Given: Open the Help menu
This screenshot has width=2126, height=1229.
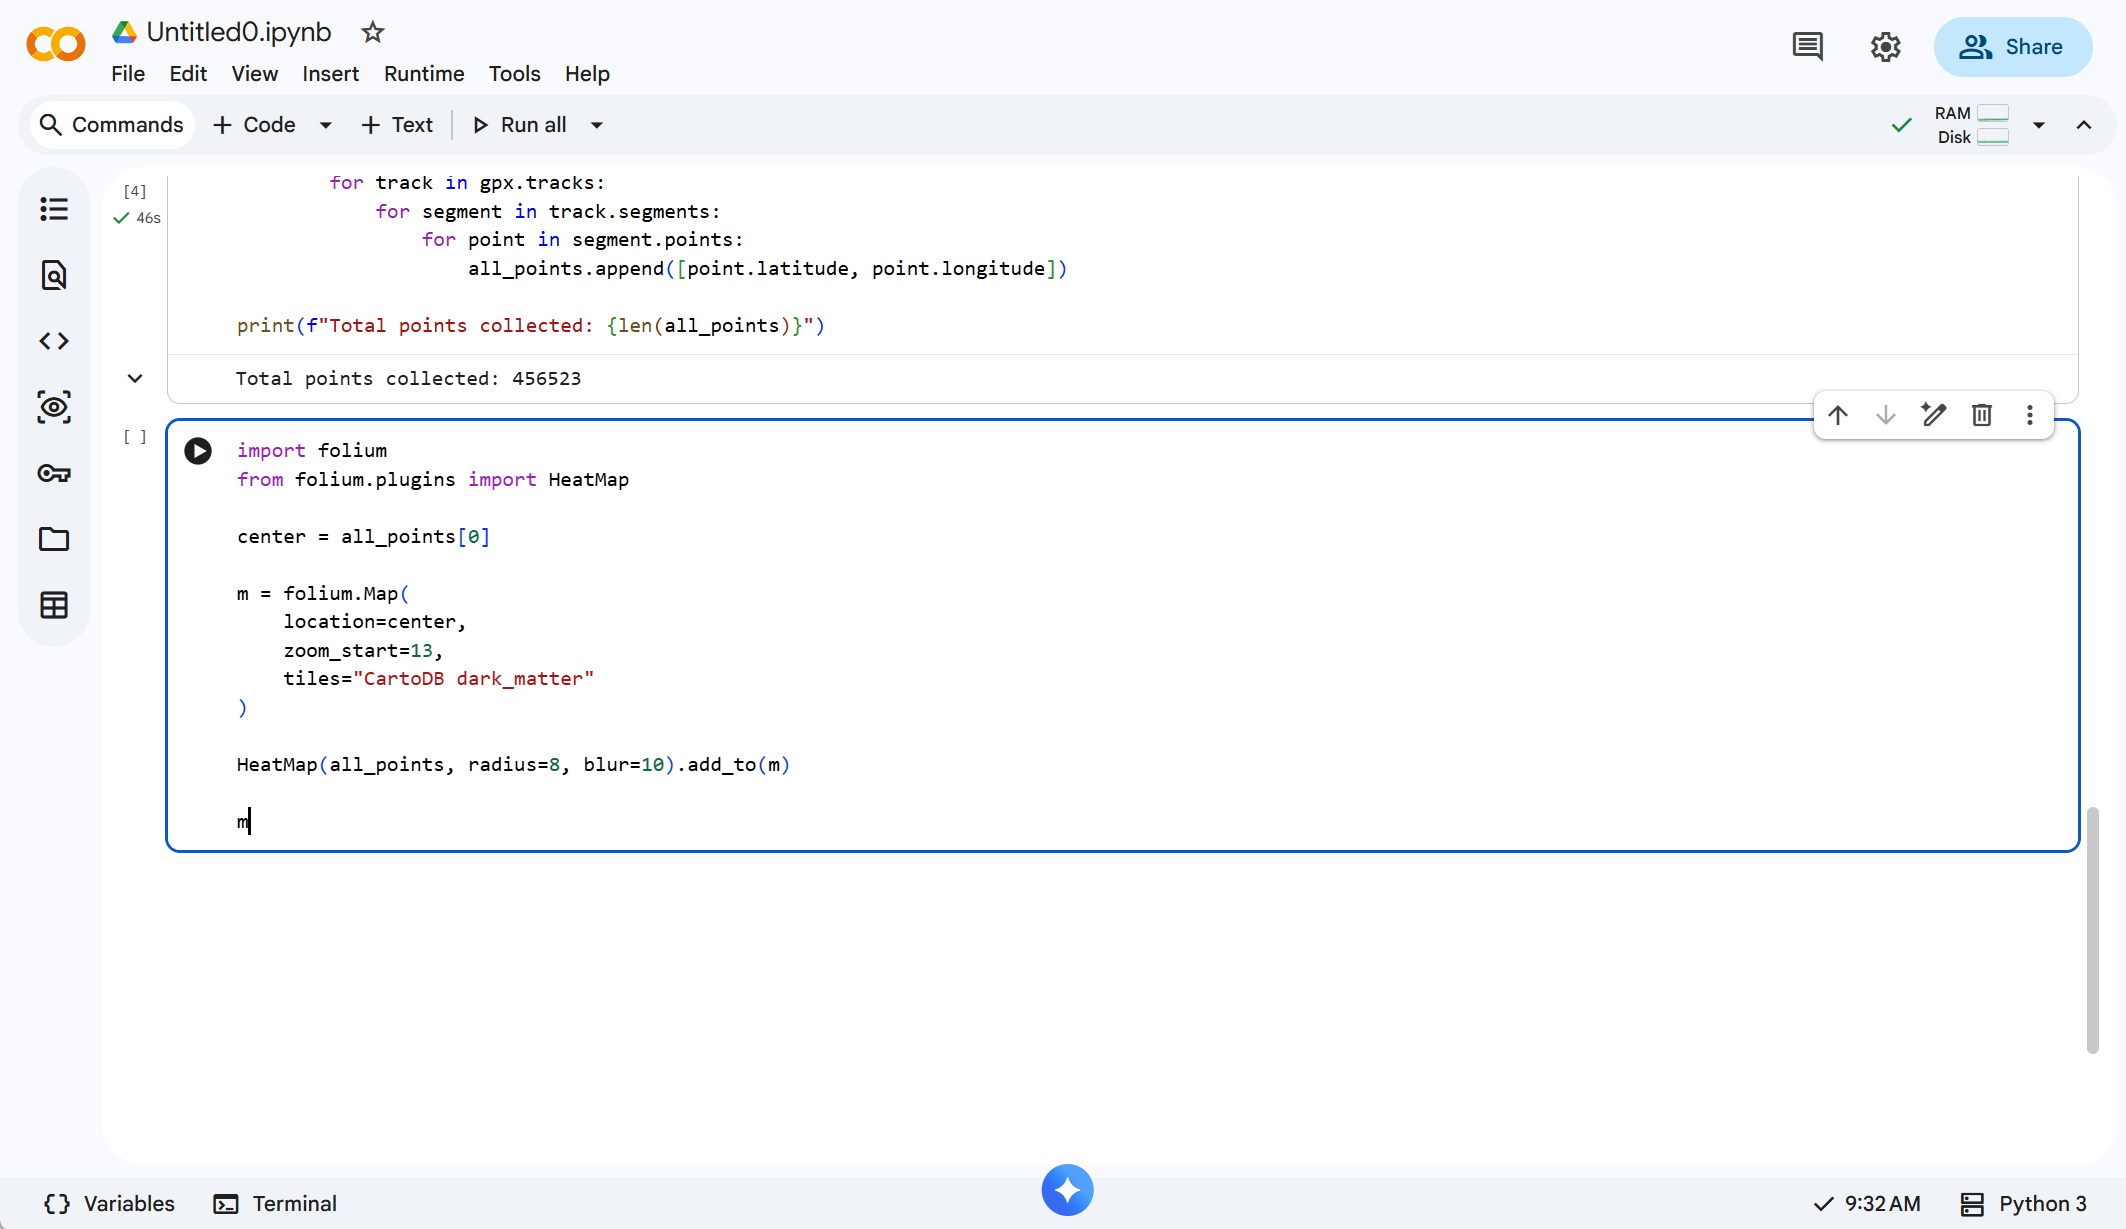Looking at the screenshot, I should (587, 74).
